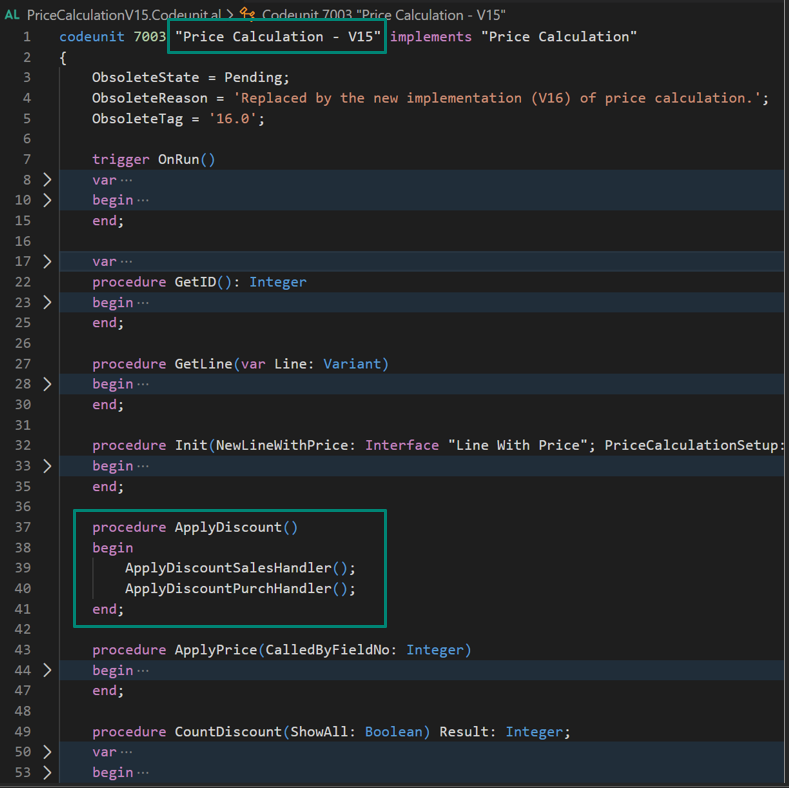Expand CountDiscount begin block at line 53

pos(47,772)
